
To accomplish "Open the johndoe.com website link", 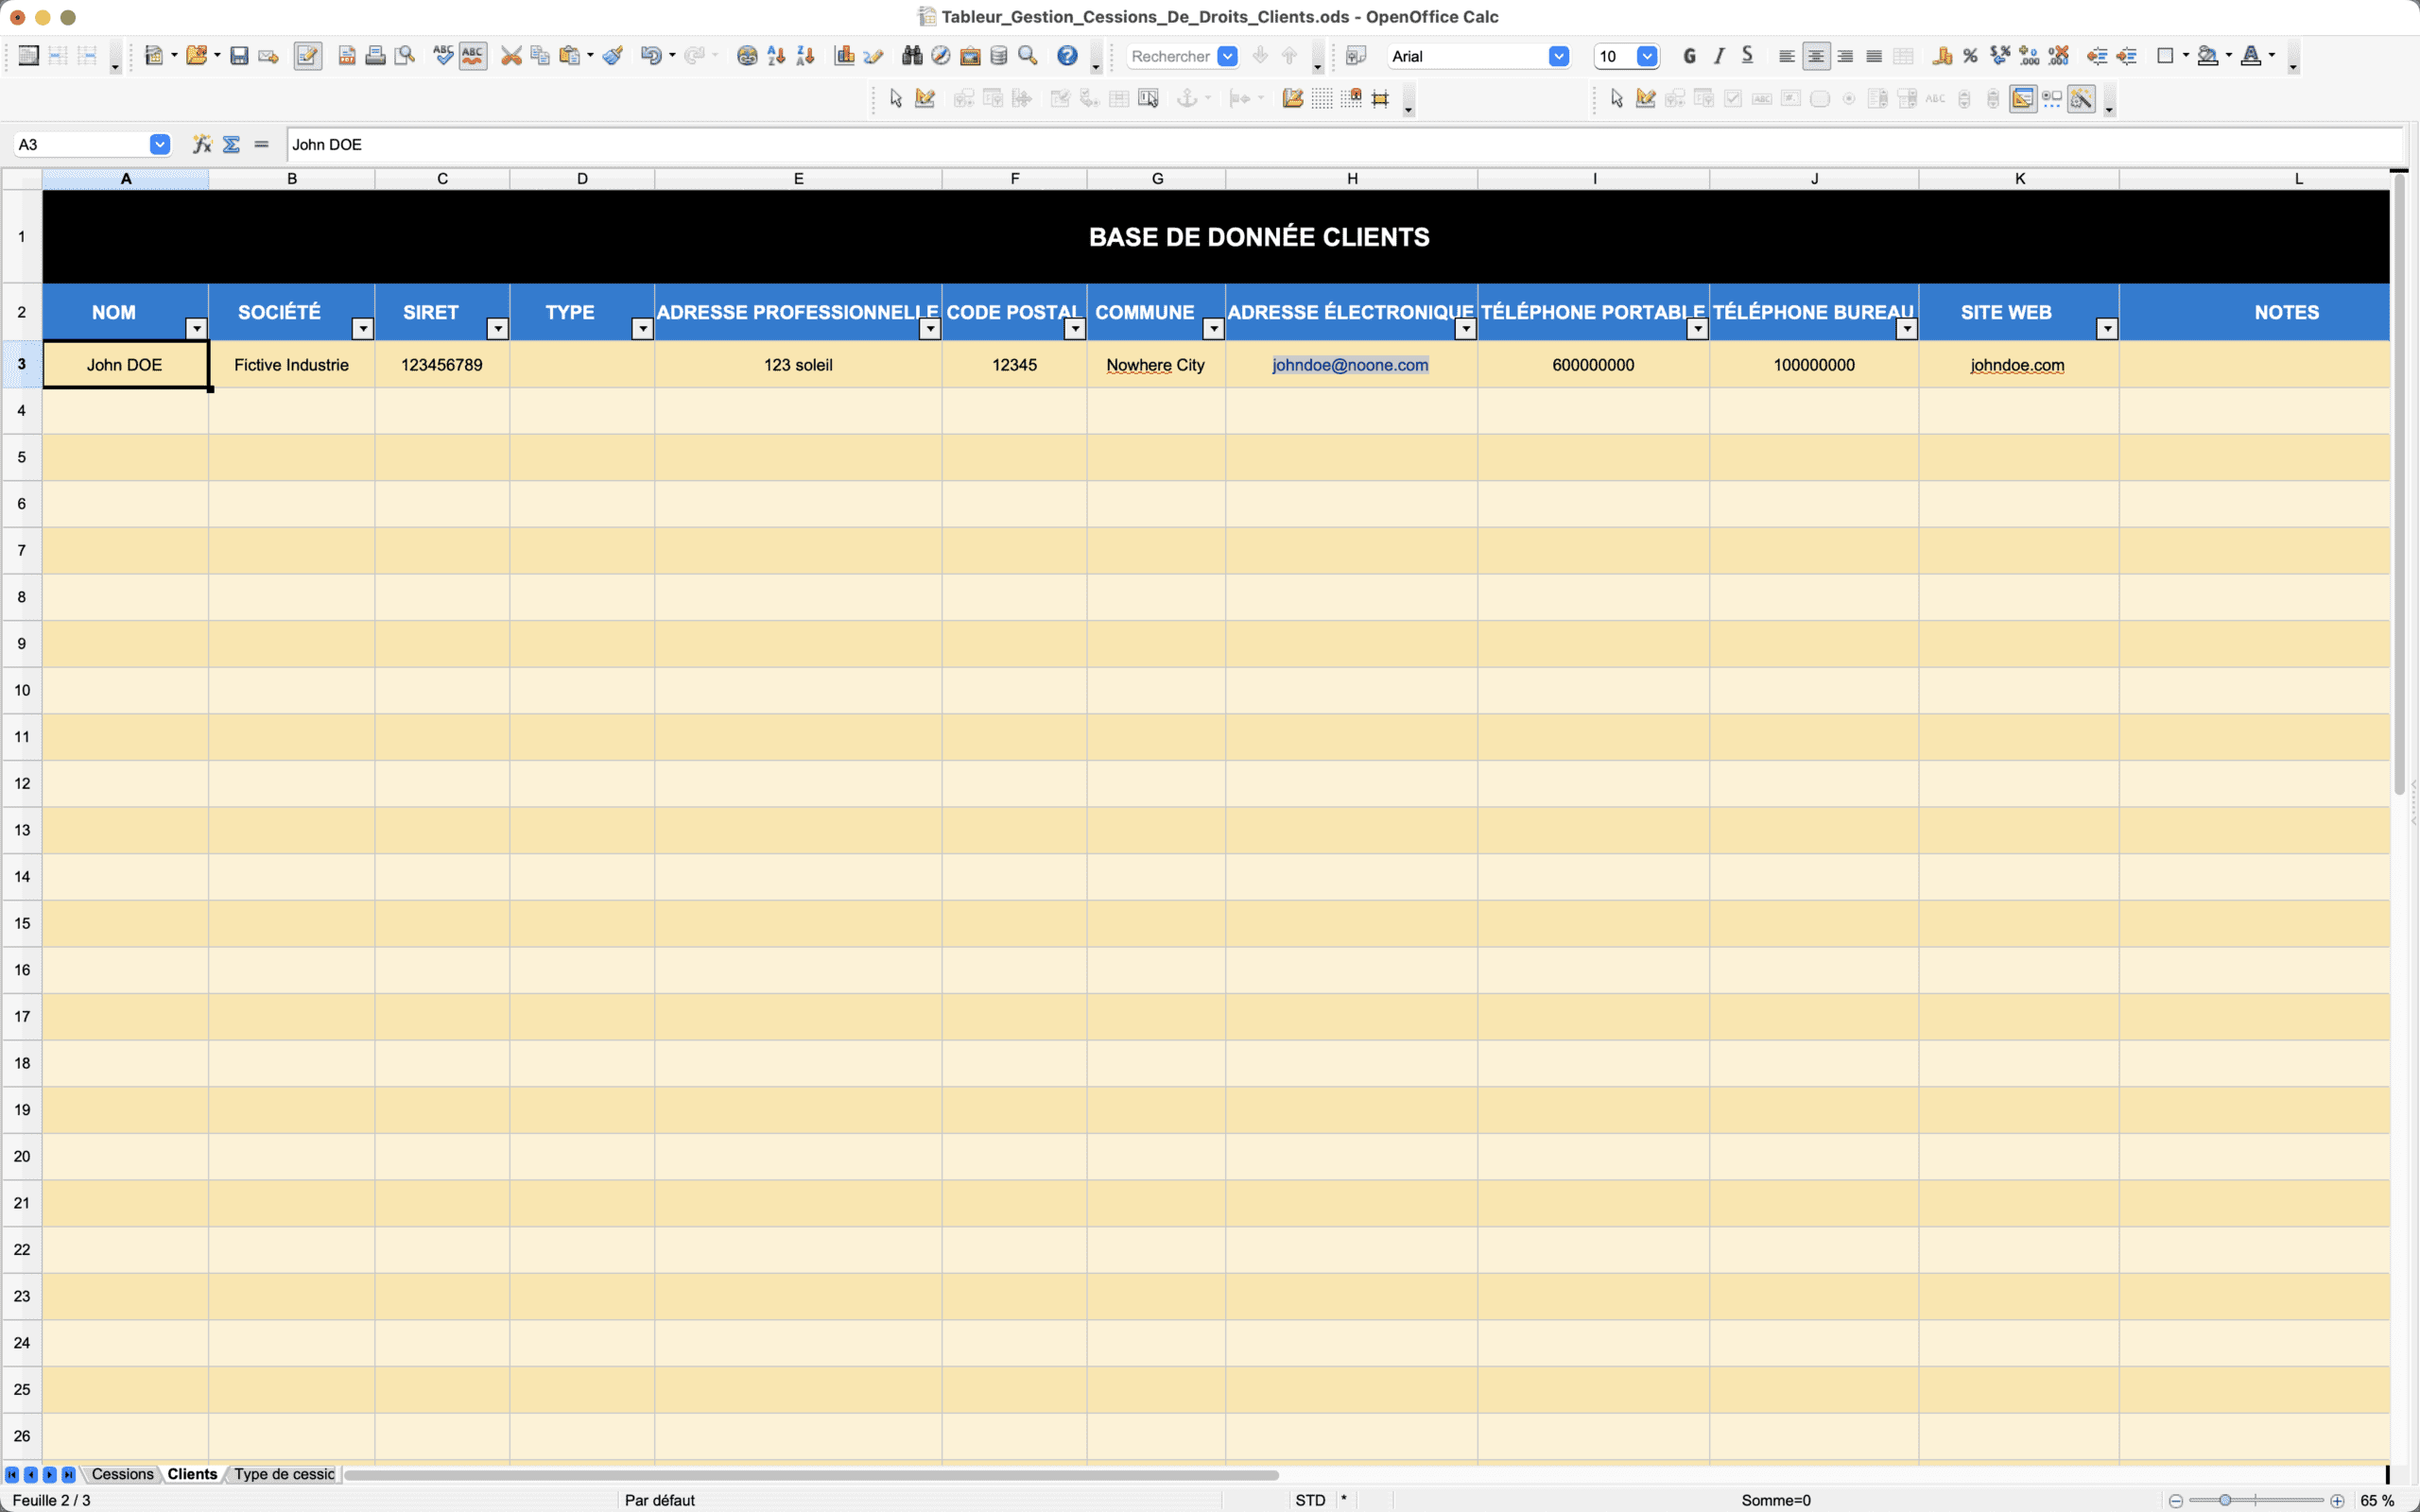I will pos(2017,365).
